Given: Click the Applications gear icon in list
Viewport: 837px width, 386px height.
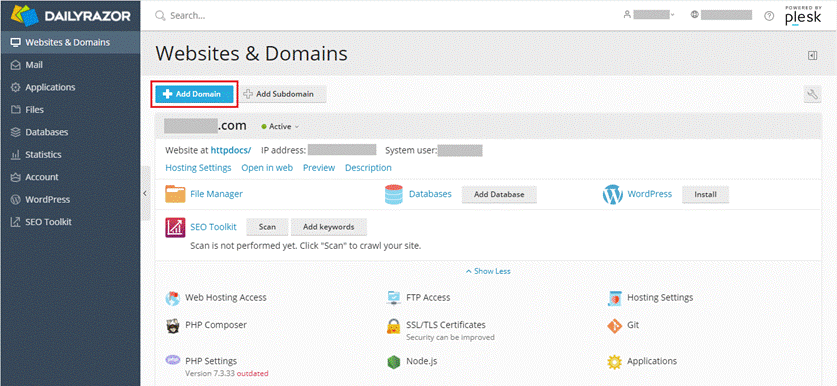Looking at the screenshot, I should point(614,362).
